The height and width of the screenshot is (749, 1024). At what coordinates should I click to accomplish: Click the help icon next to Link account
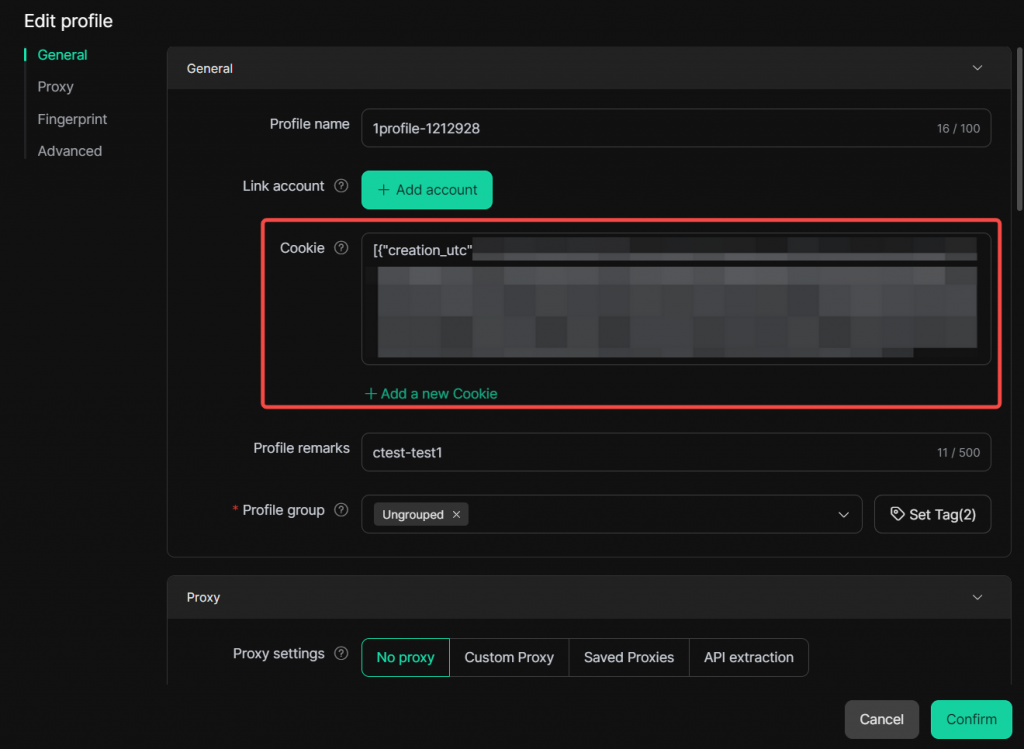(x=341, y=186)
